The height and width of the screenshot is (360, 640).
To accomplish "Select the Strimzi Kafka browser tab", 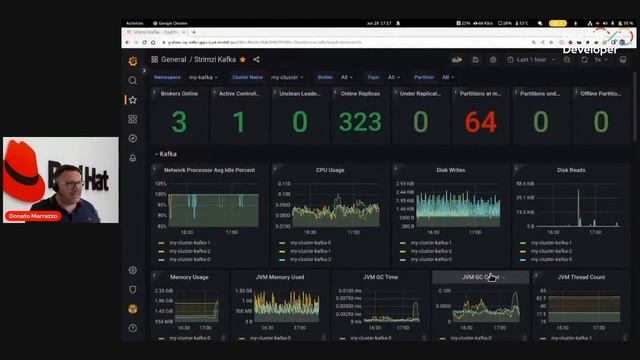I will click(156, 32).
